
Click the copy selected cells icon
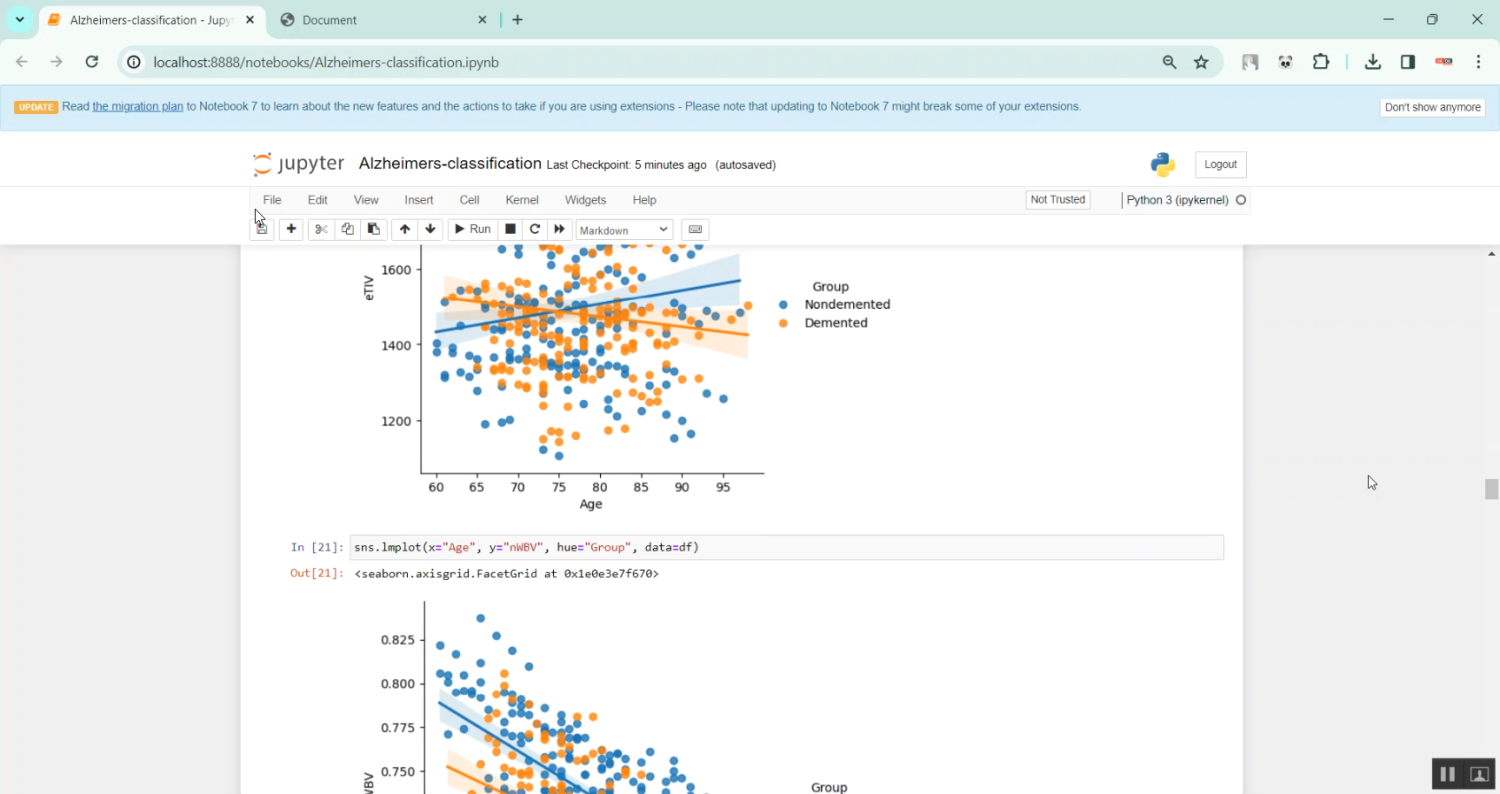tap(347, 229)
